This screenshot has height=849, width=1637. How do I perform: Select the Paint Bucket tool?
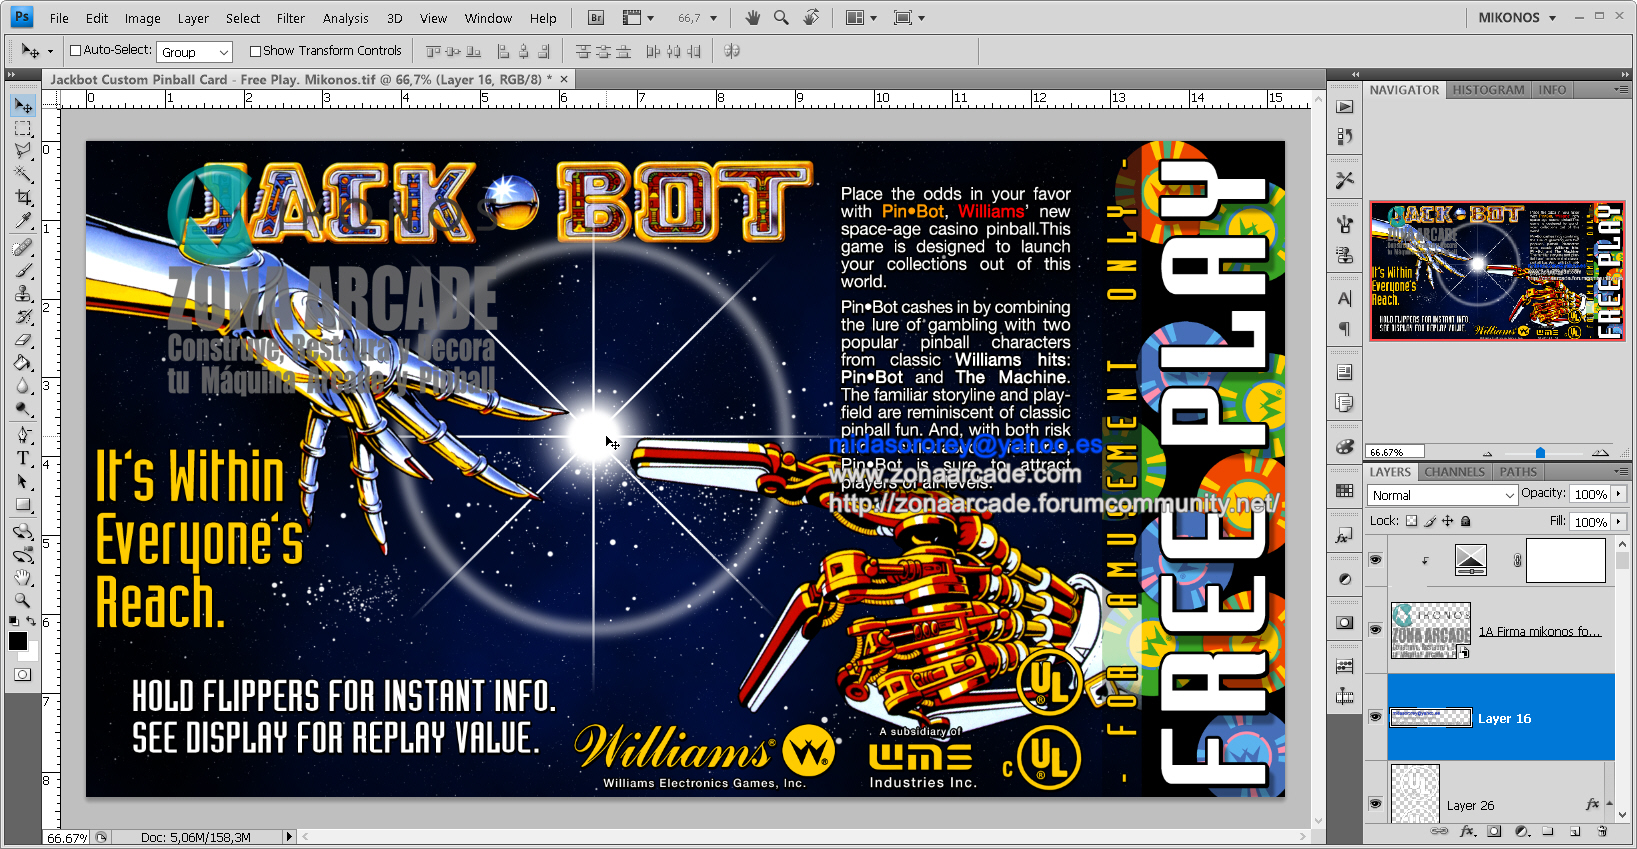click(x=23, y=362)
